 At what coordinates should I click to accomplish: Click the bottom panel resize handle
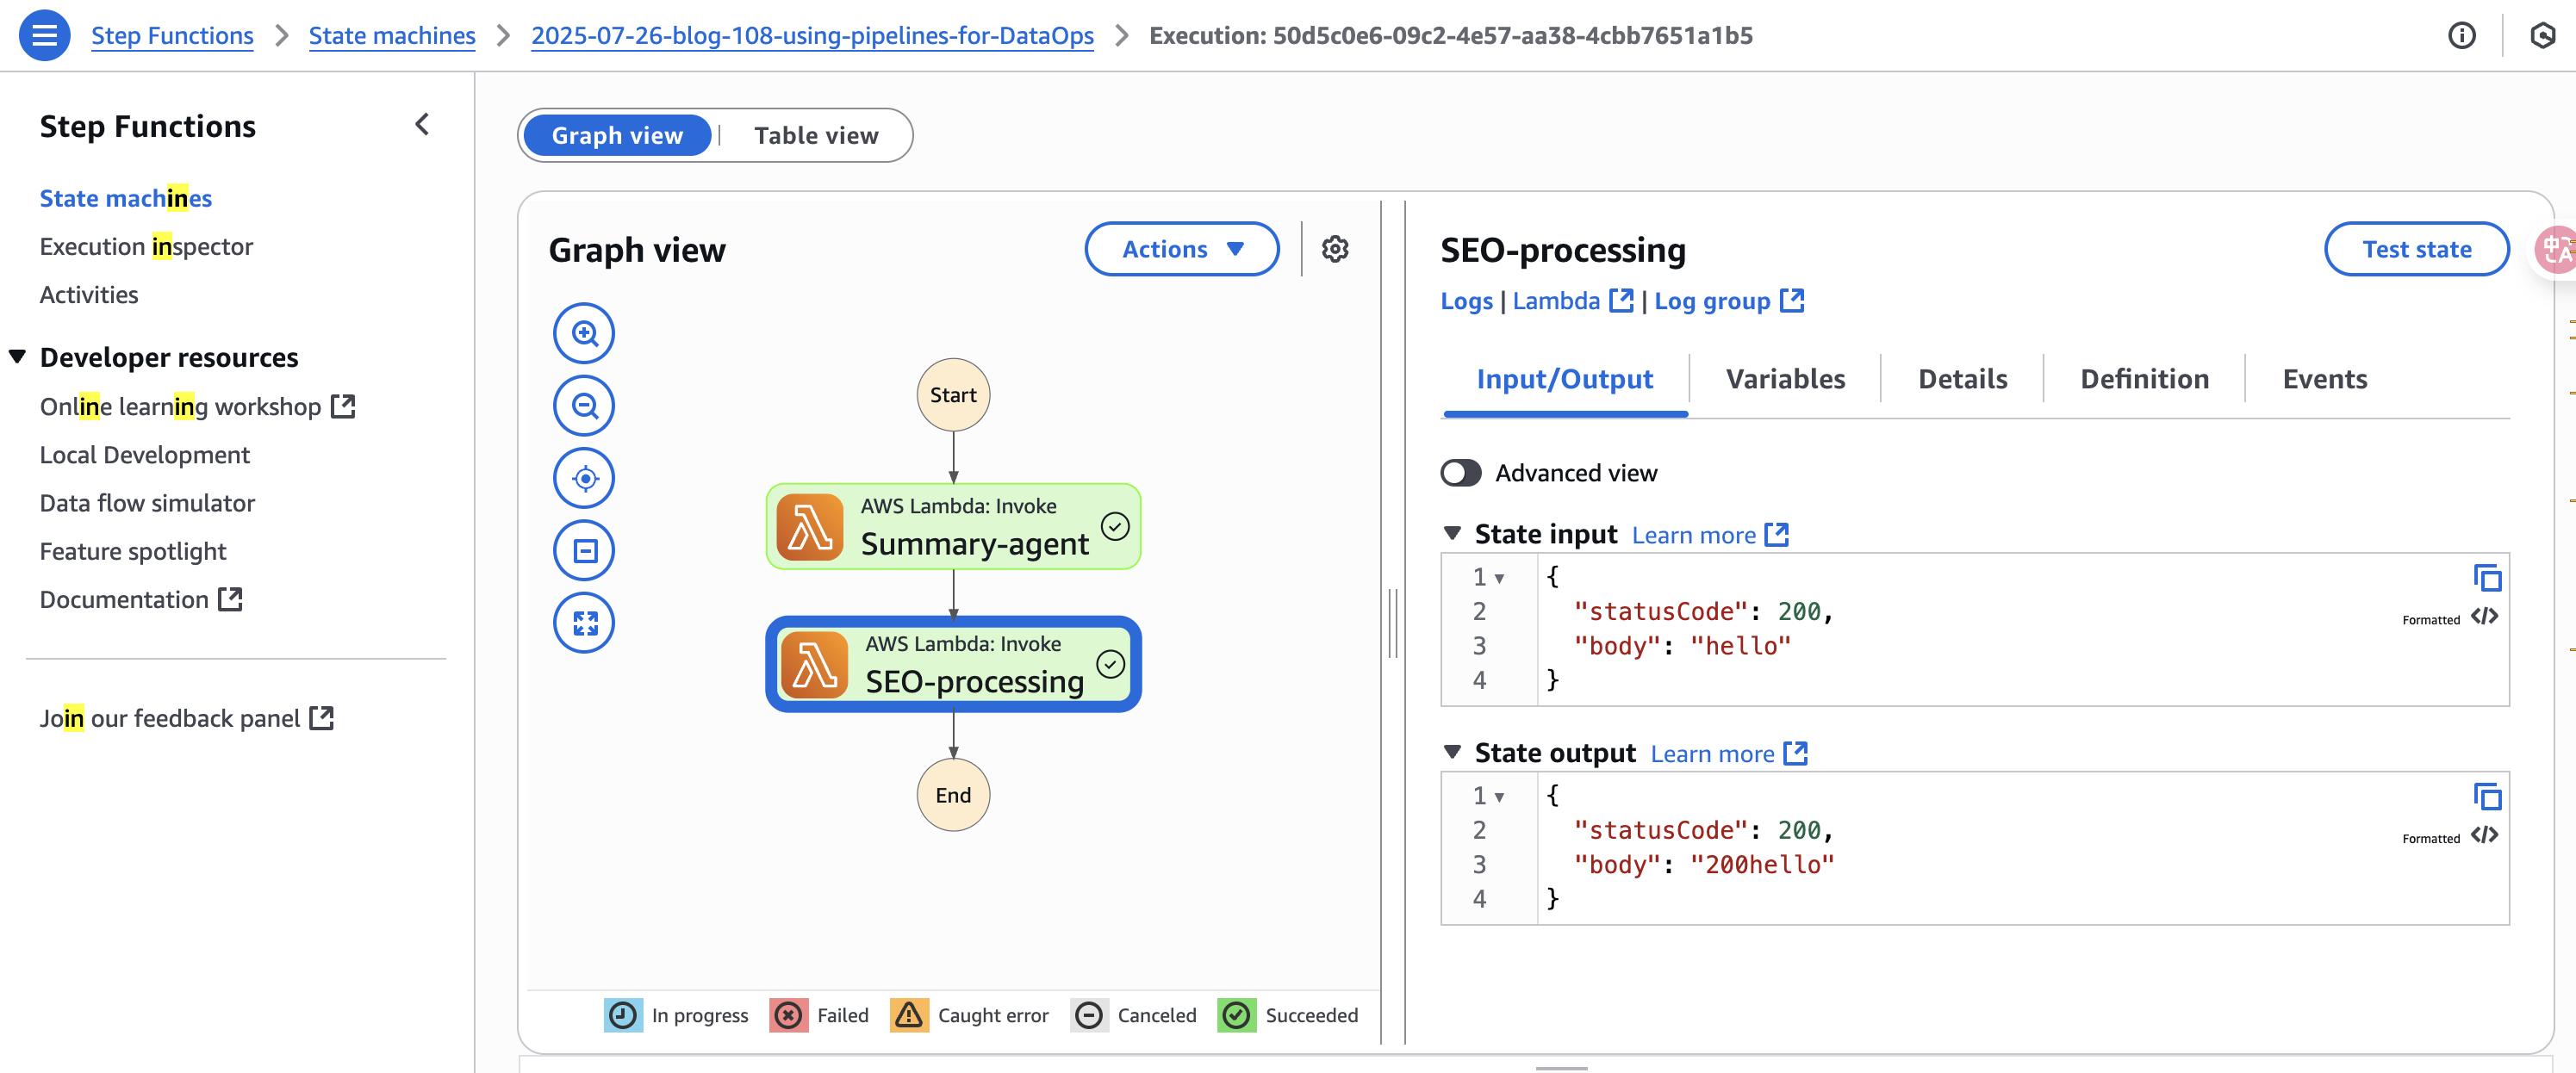pos(1561,1068)
